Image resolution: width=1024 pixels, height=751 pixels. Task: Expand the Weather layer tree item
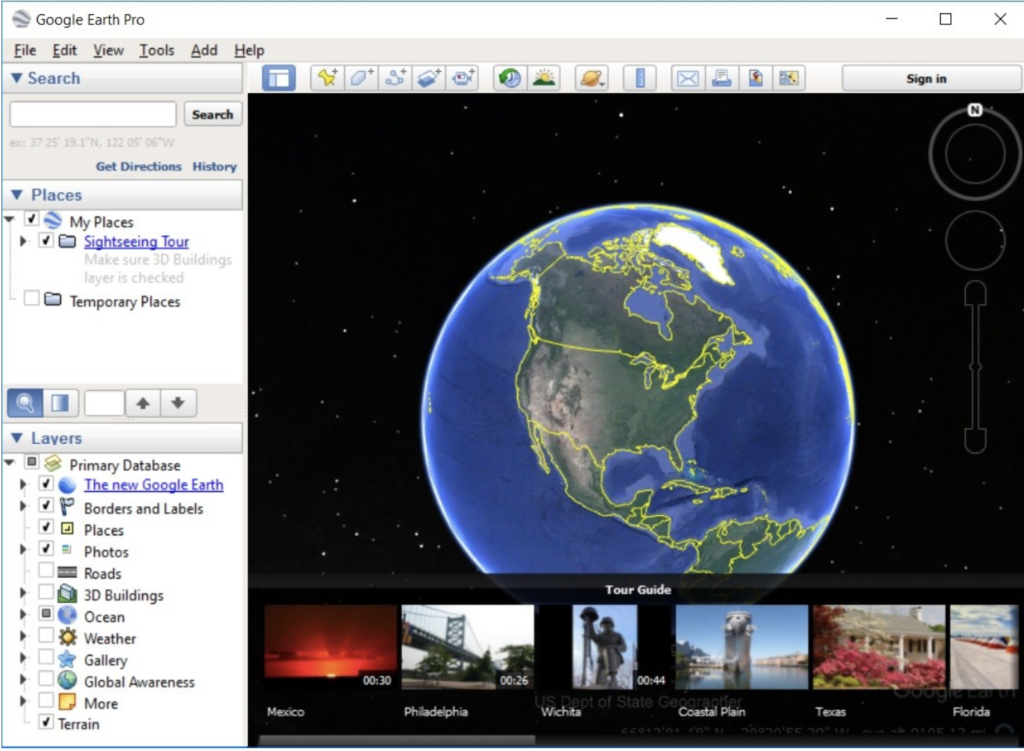[24, 638]
